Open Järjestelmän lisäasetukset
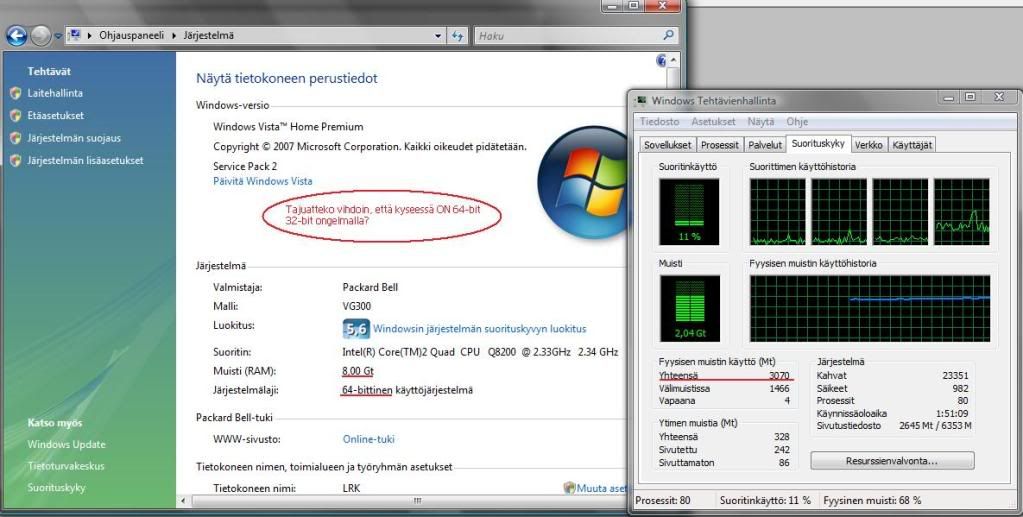 pos(85,161)
